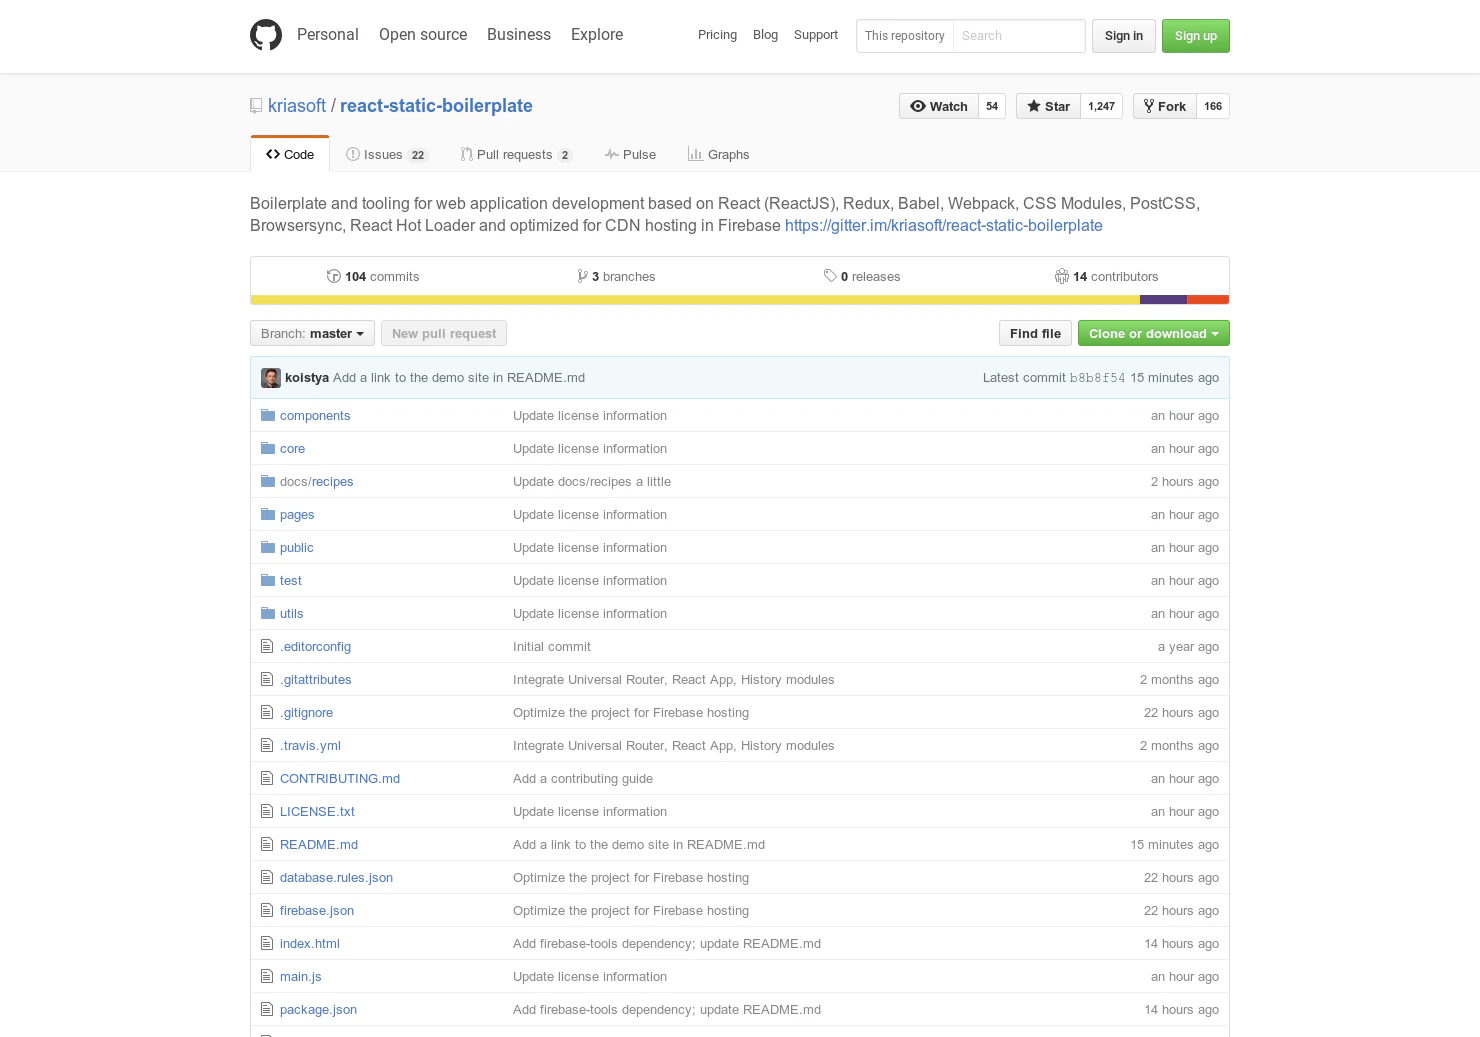Click the Find file button
1480x1037 pixels.
click(1034, 333)
